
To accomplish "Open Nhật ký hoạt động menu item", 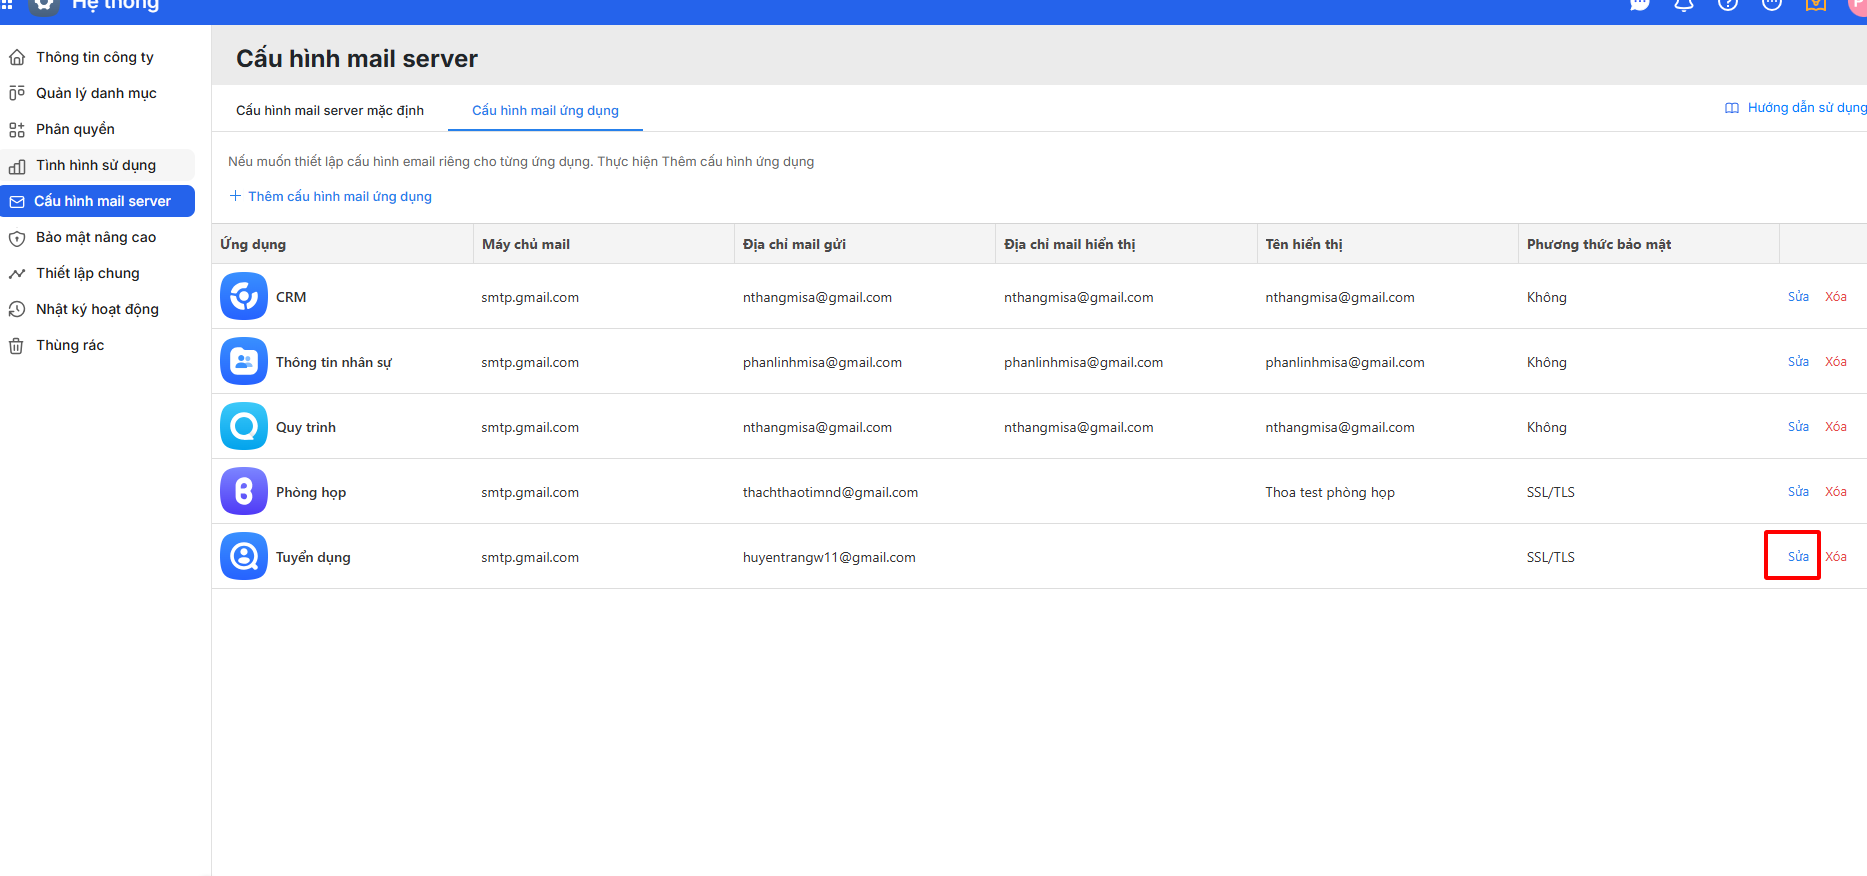I will [x=97, y=309].
